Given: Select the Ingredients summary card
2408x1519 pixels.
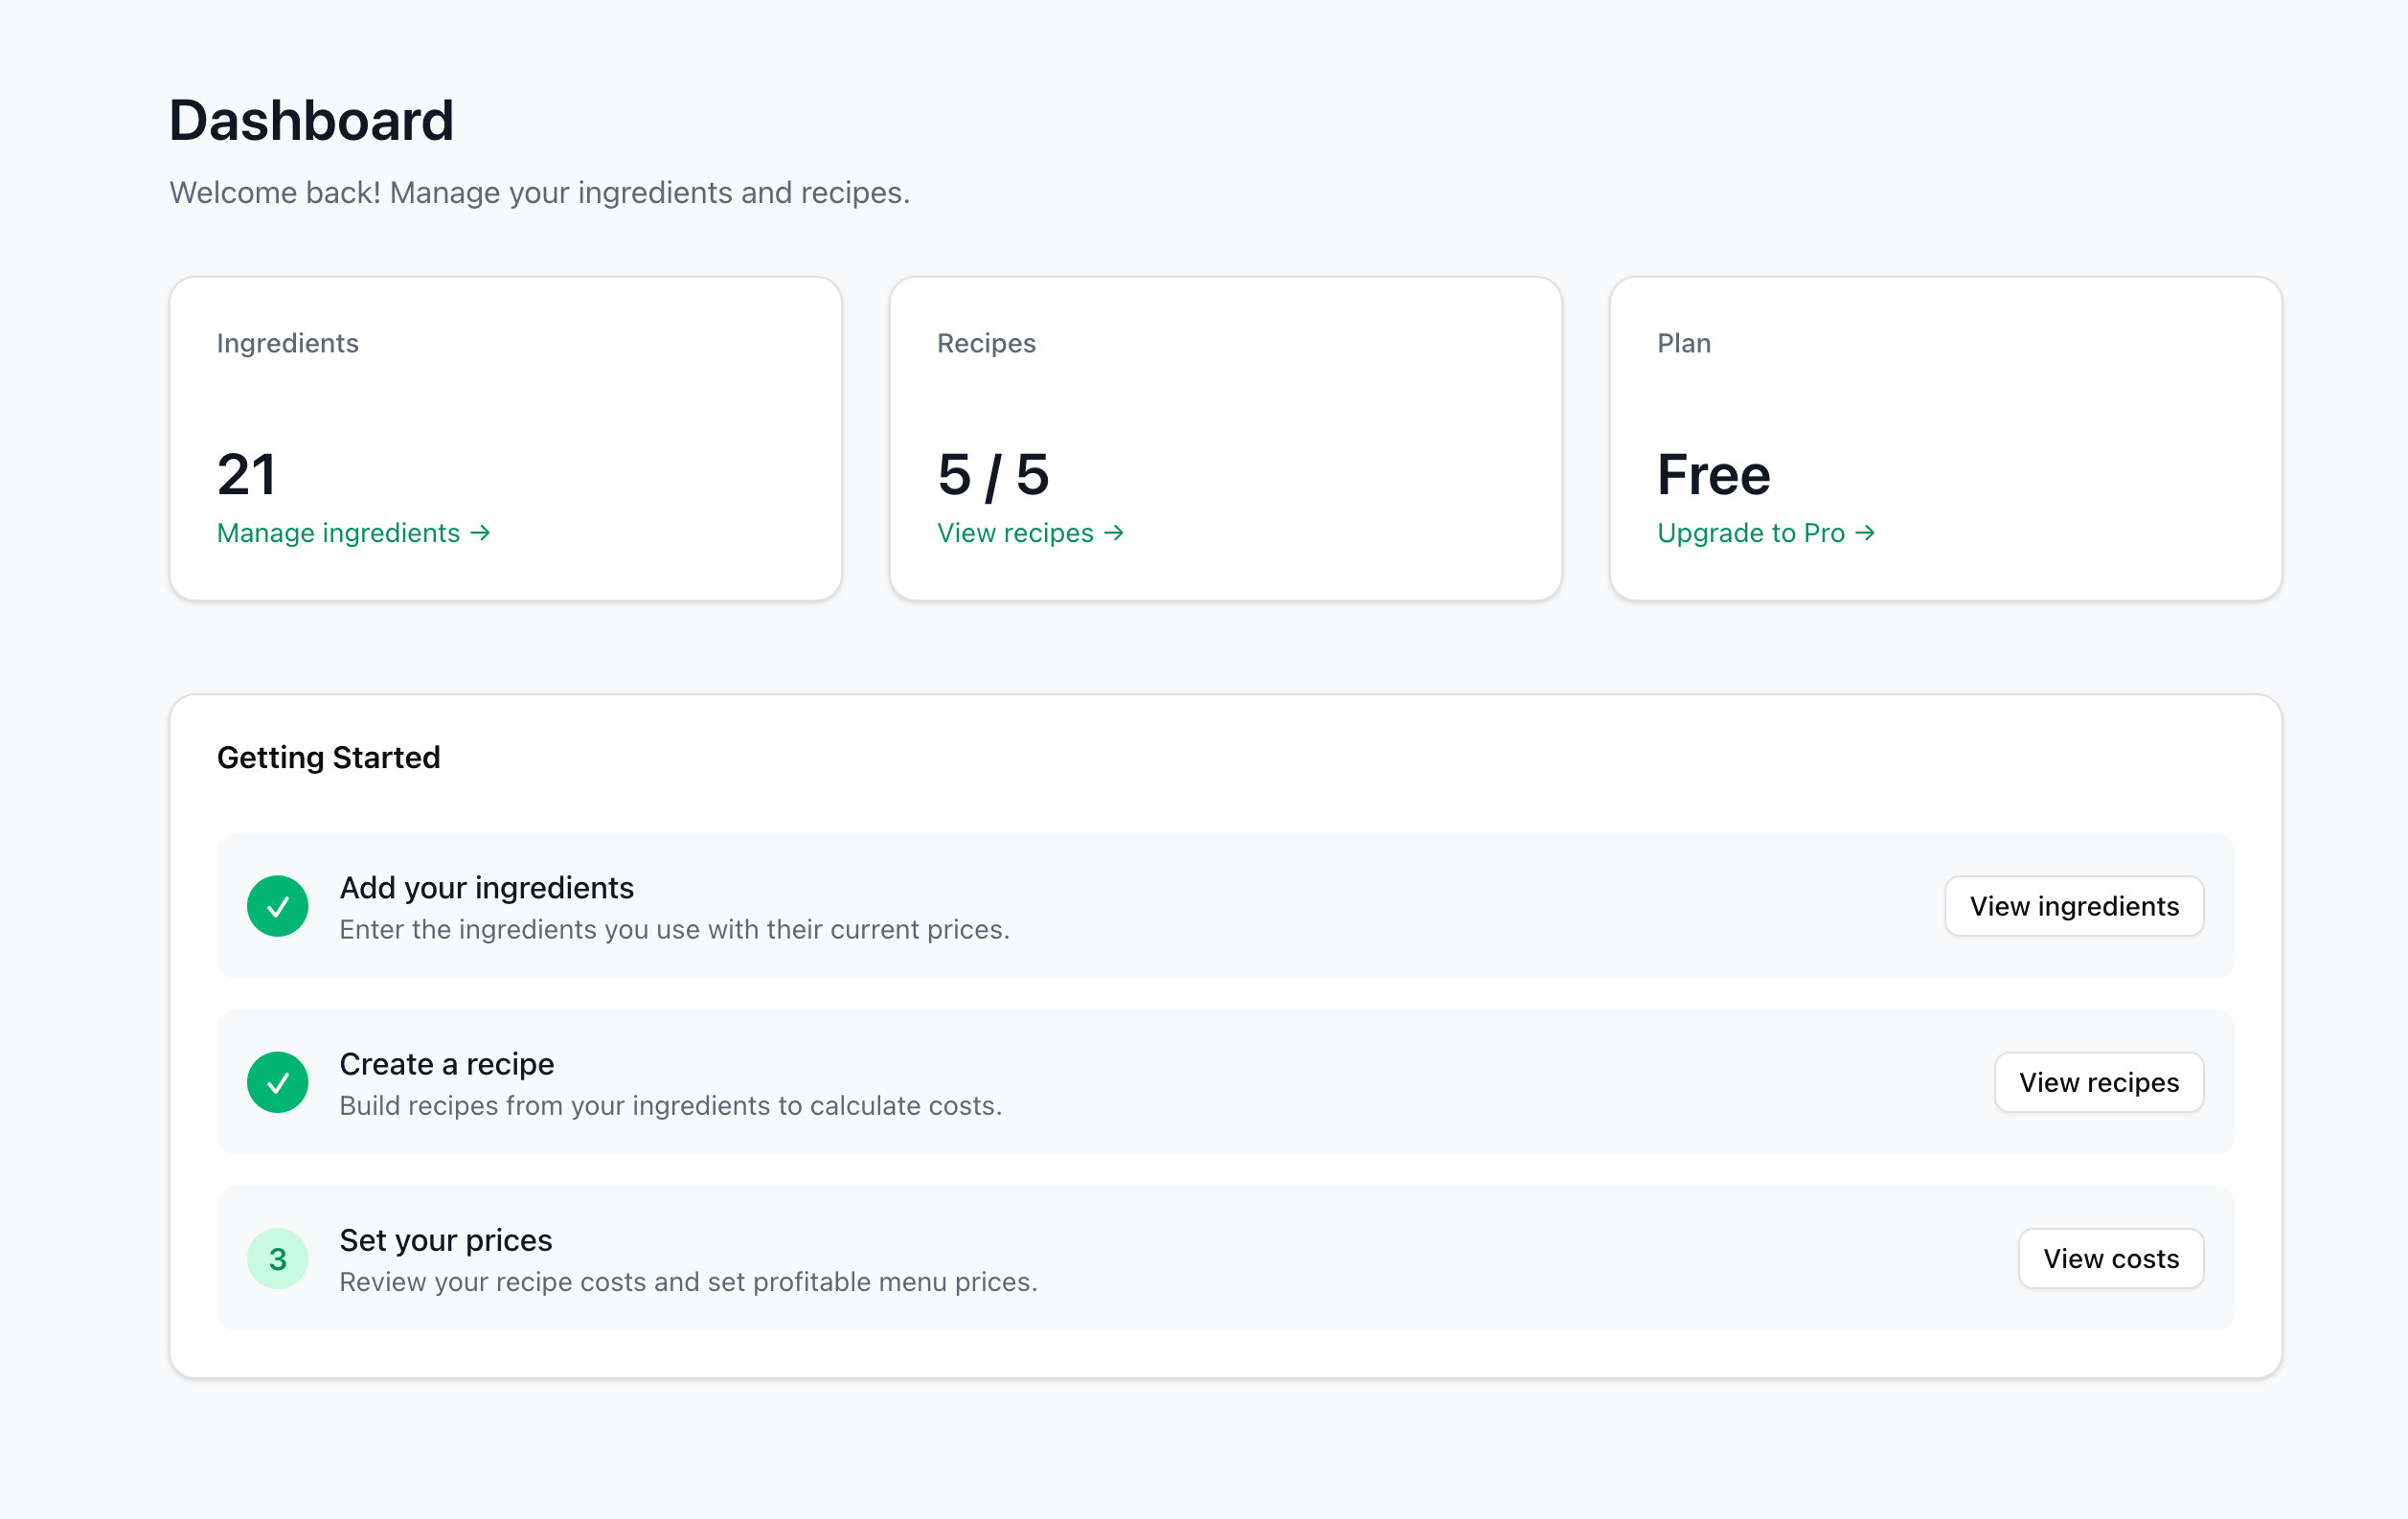Looking at the screenshot, I should (x=505, y=438).
